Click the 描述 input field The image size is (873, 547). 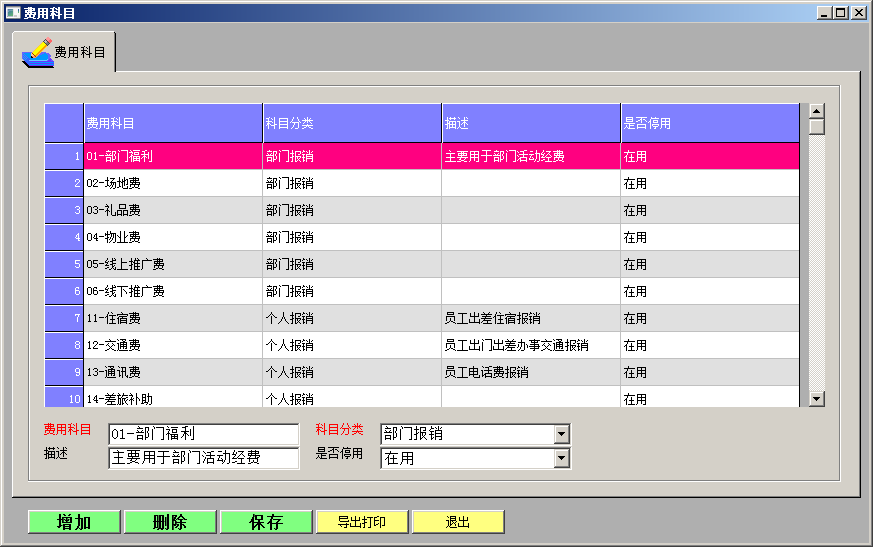(x=204, y=458)
